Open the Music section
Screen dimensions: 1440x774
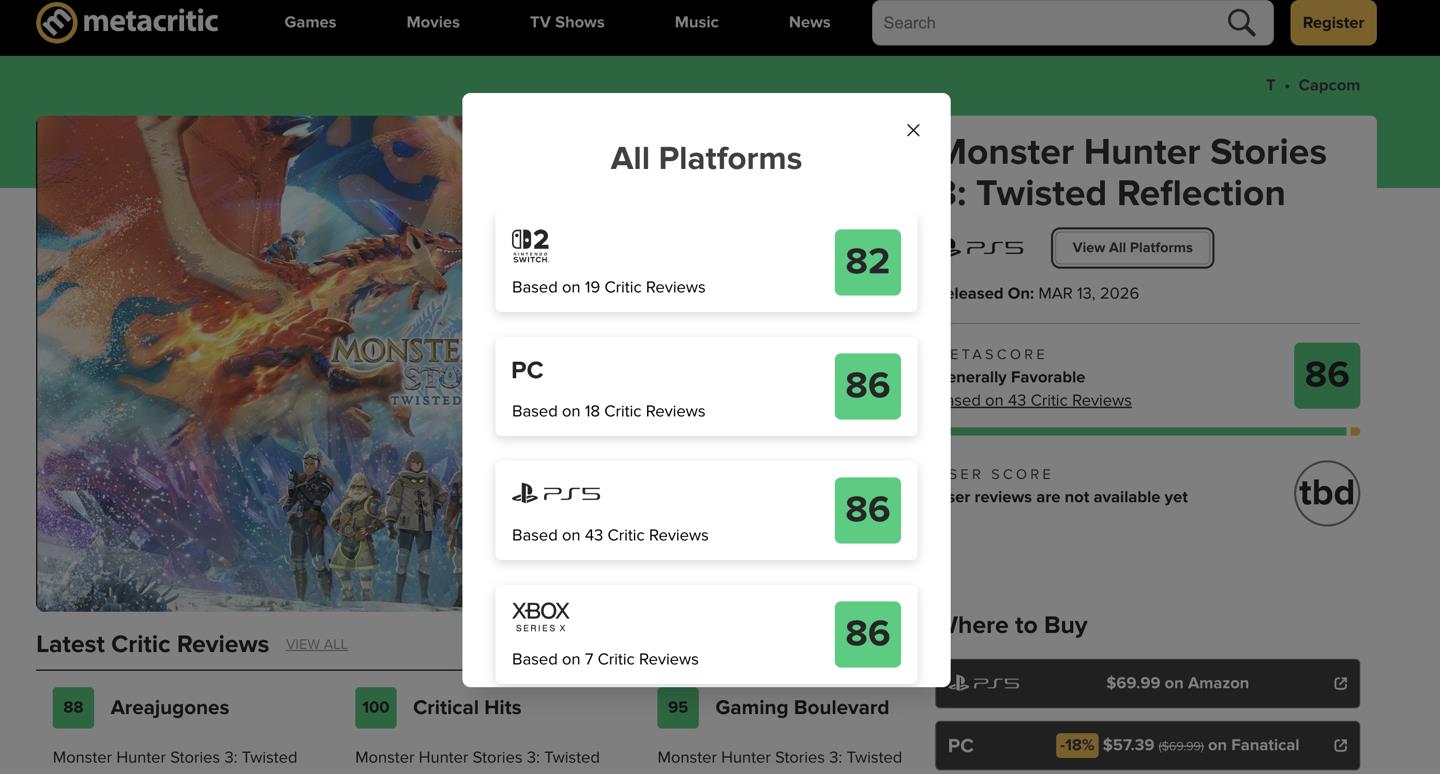696,22
